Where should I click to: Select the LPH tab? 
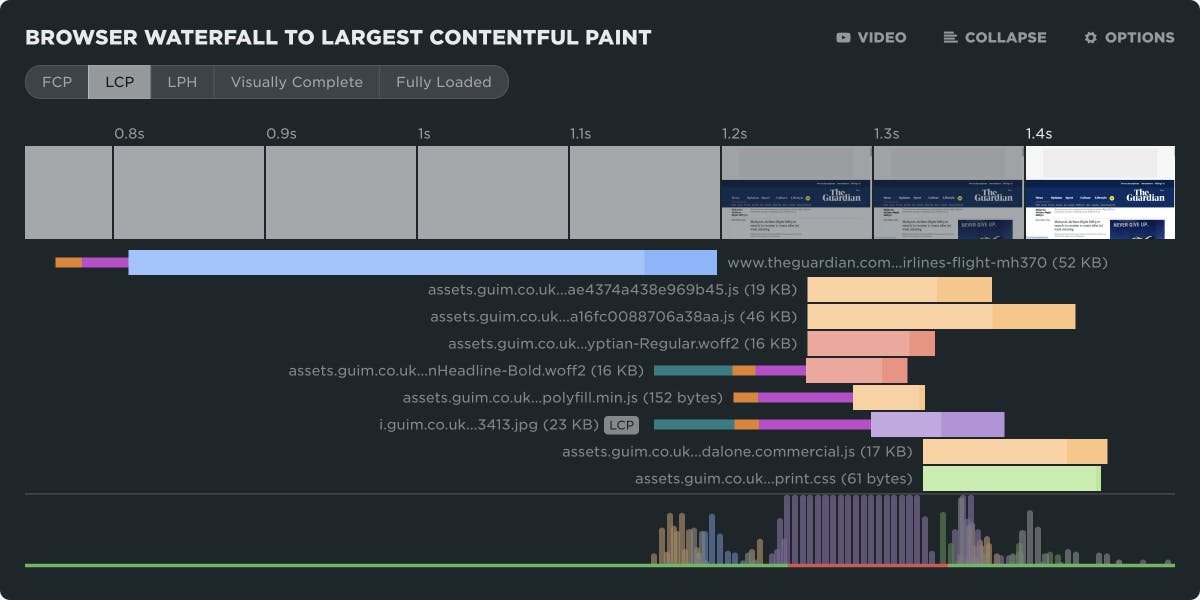click(182, 82)
